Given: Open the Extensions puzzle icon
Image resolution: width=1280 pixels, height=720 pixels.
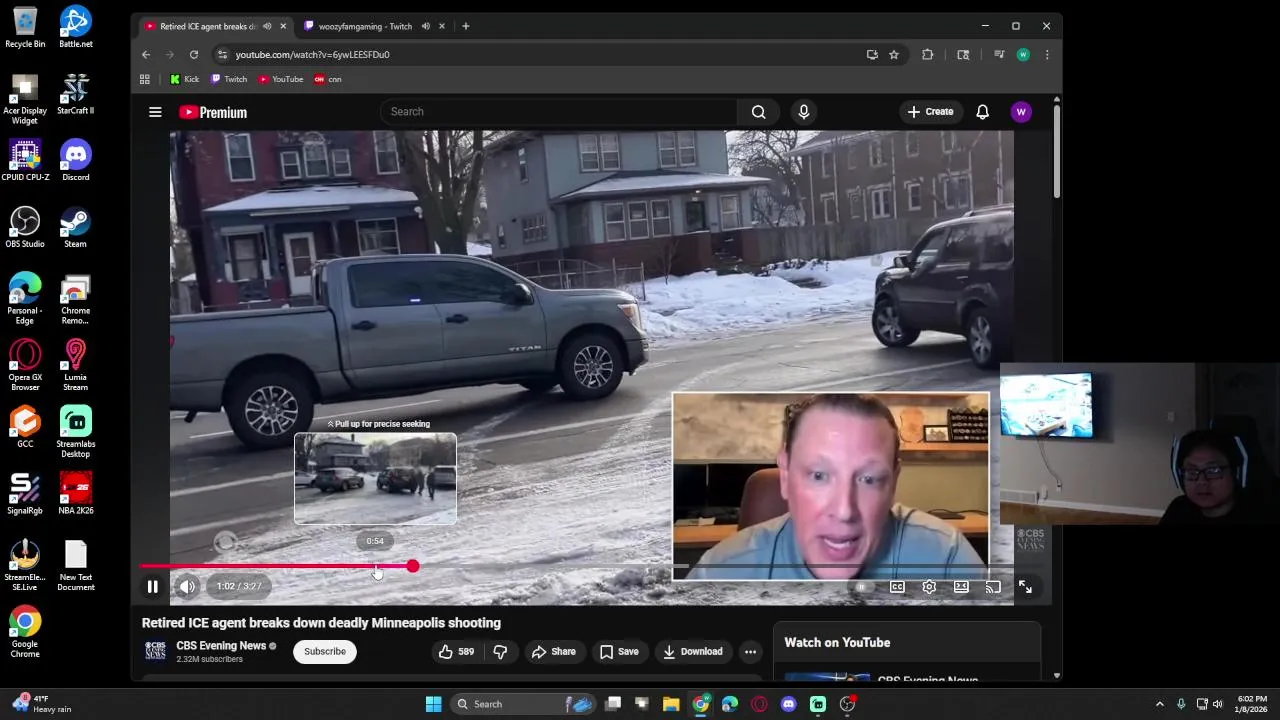Looking at the screenshot, I should tap(928, 55).
